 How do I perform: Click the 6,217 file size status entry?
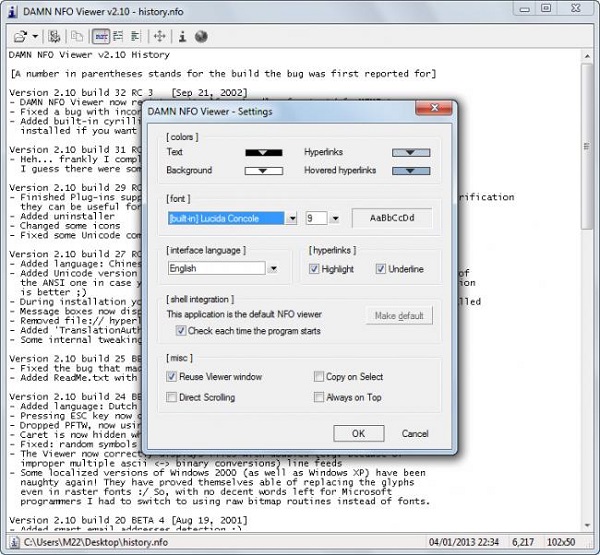coord(523,542)
